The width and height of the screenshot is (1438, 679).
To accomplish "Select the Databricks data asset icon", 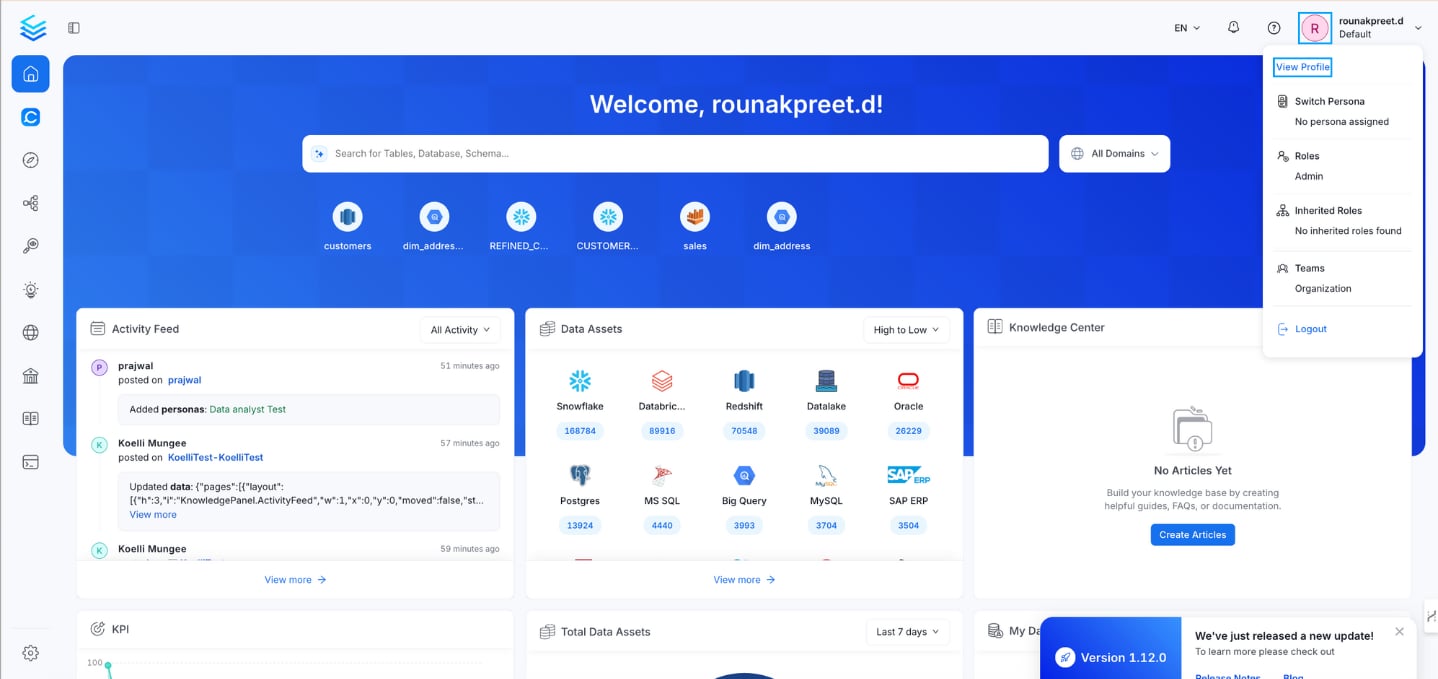I will 662,381.
